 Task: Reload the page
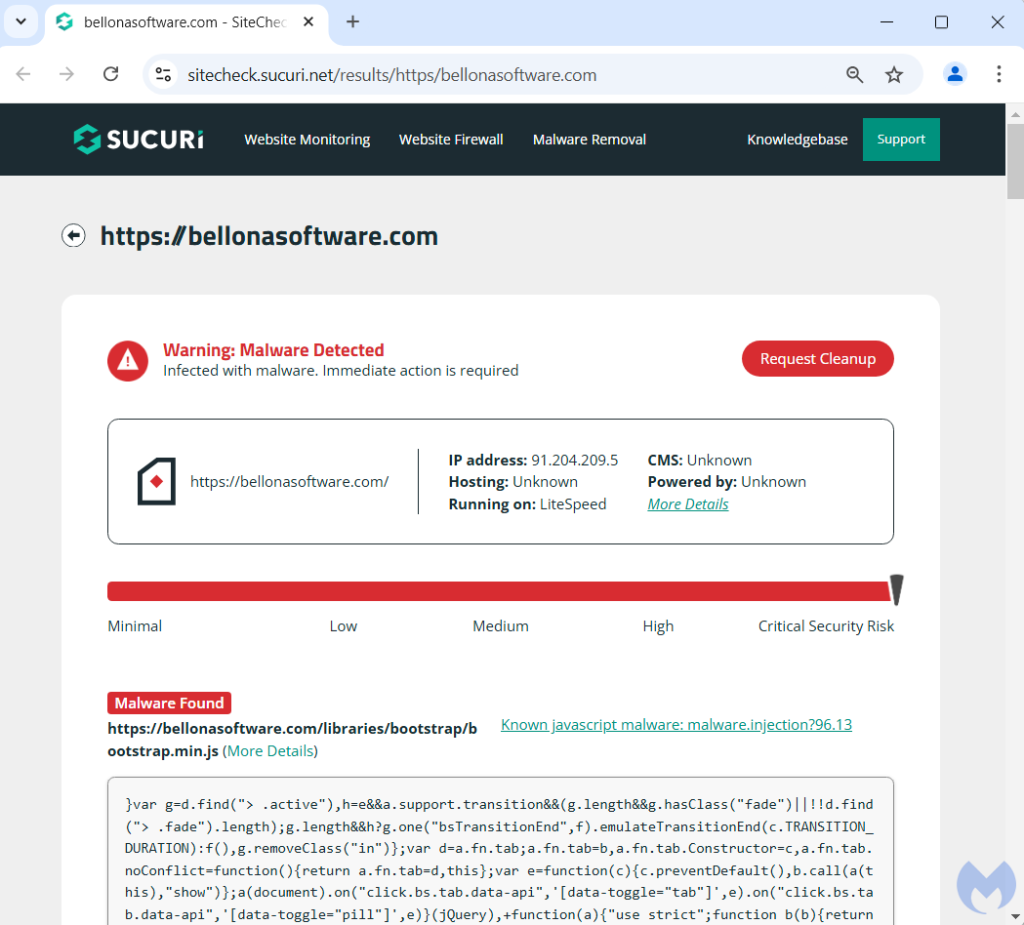[x=111, y=75]
